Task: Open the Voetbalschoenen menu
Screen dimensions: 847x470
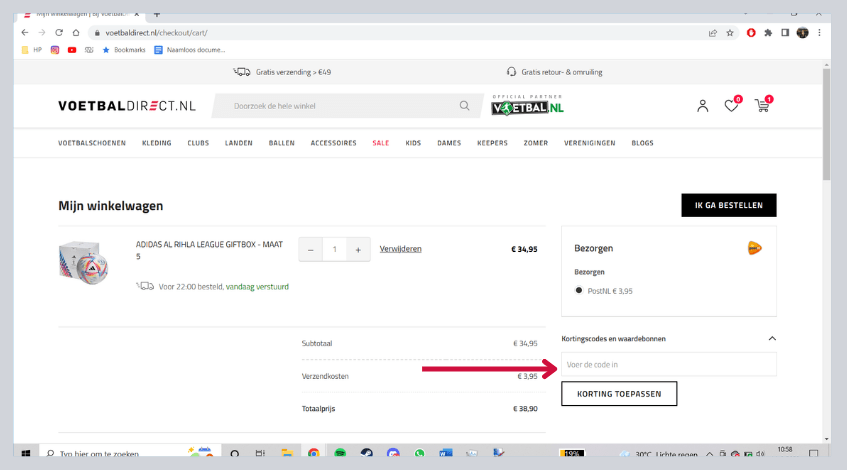Action: click(x=92, y=143)
